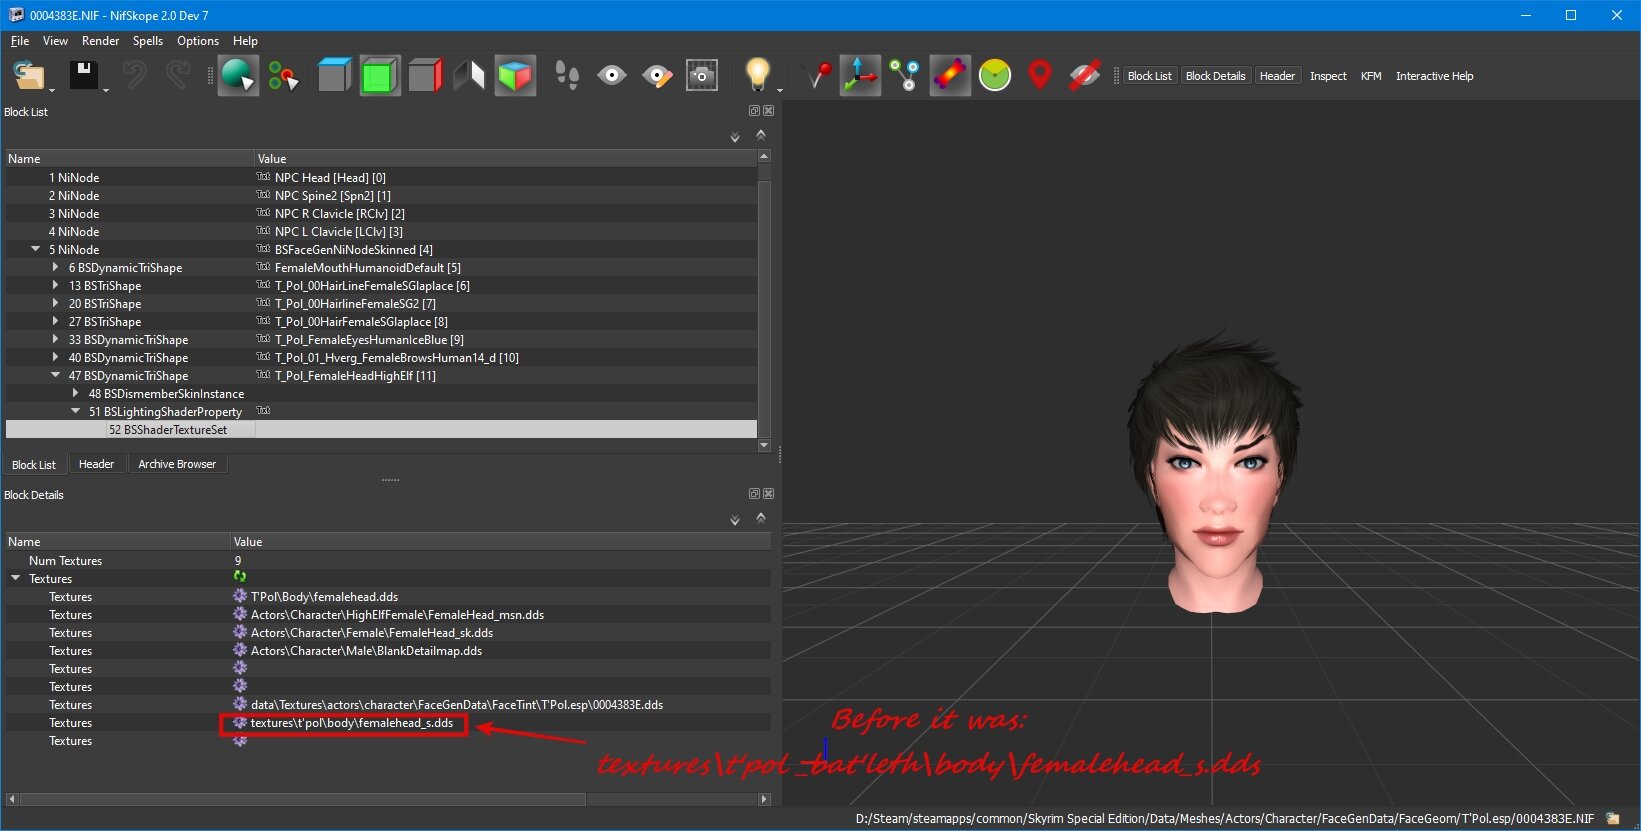
Task: Click the red map marker icon
Action: [1040, 75]
